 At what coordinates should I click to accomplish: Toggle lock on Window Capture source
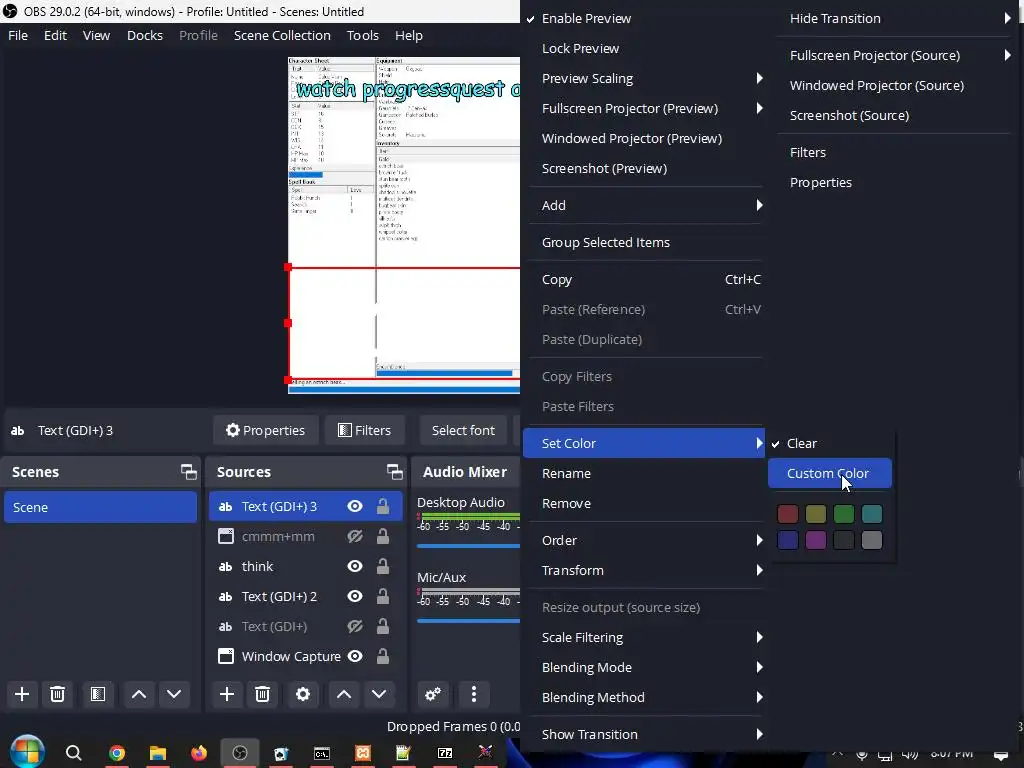383,656
